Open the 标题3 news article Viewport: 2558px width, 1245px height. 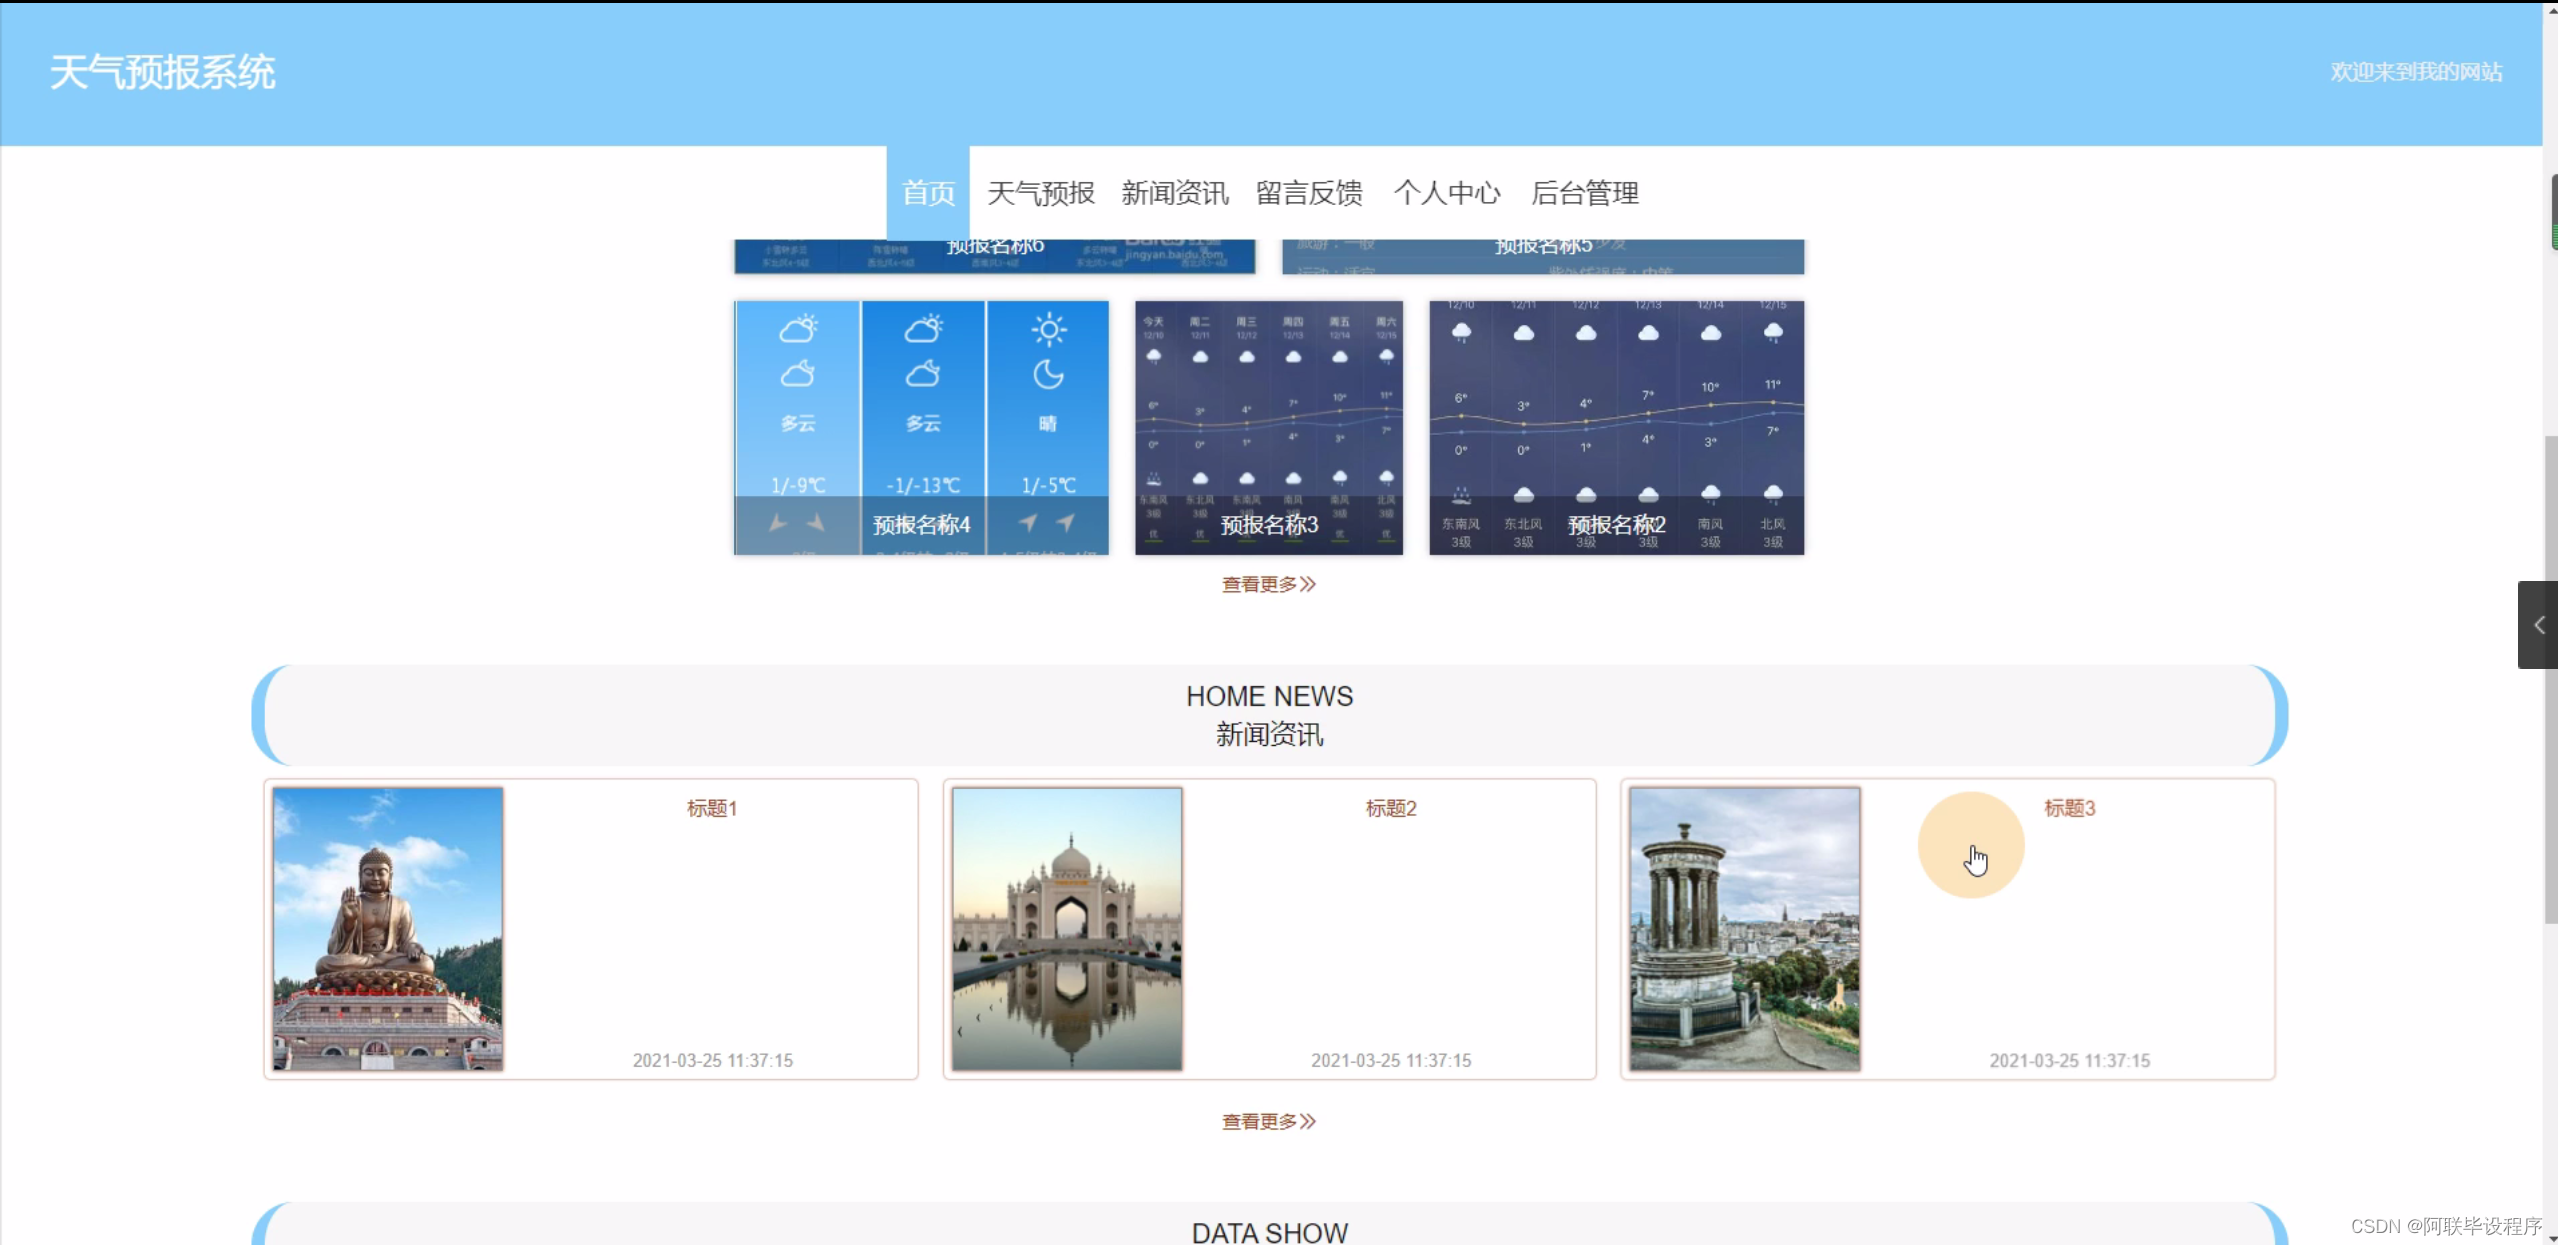pyautogui.click(x=2070, y=807)
